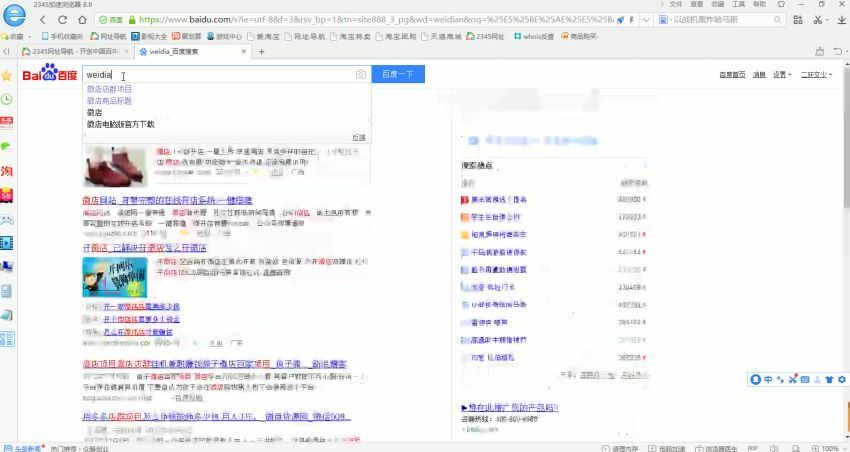Open the 工具 menu
Screen dimensions: 850x452
[x=739, y=4]
